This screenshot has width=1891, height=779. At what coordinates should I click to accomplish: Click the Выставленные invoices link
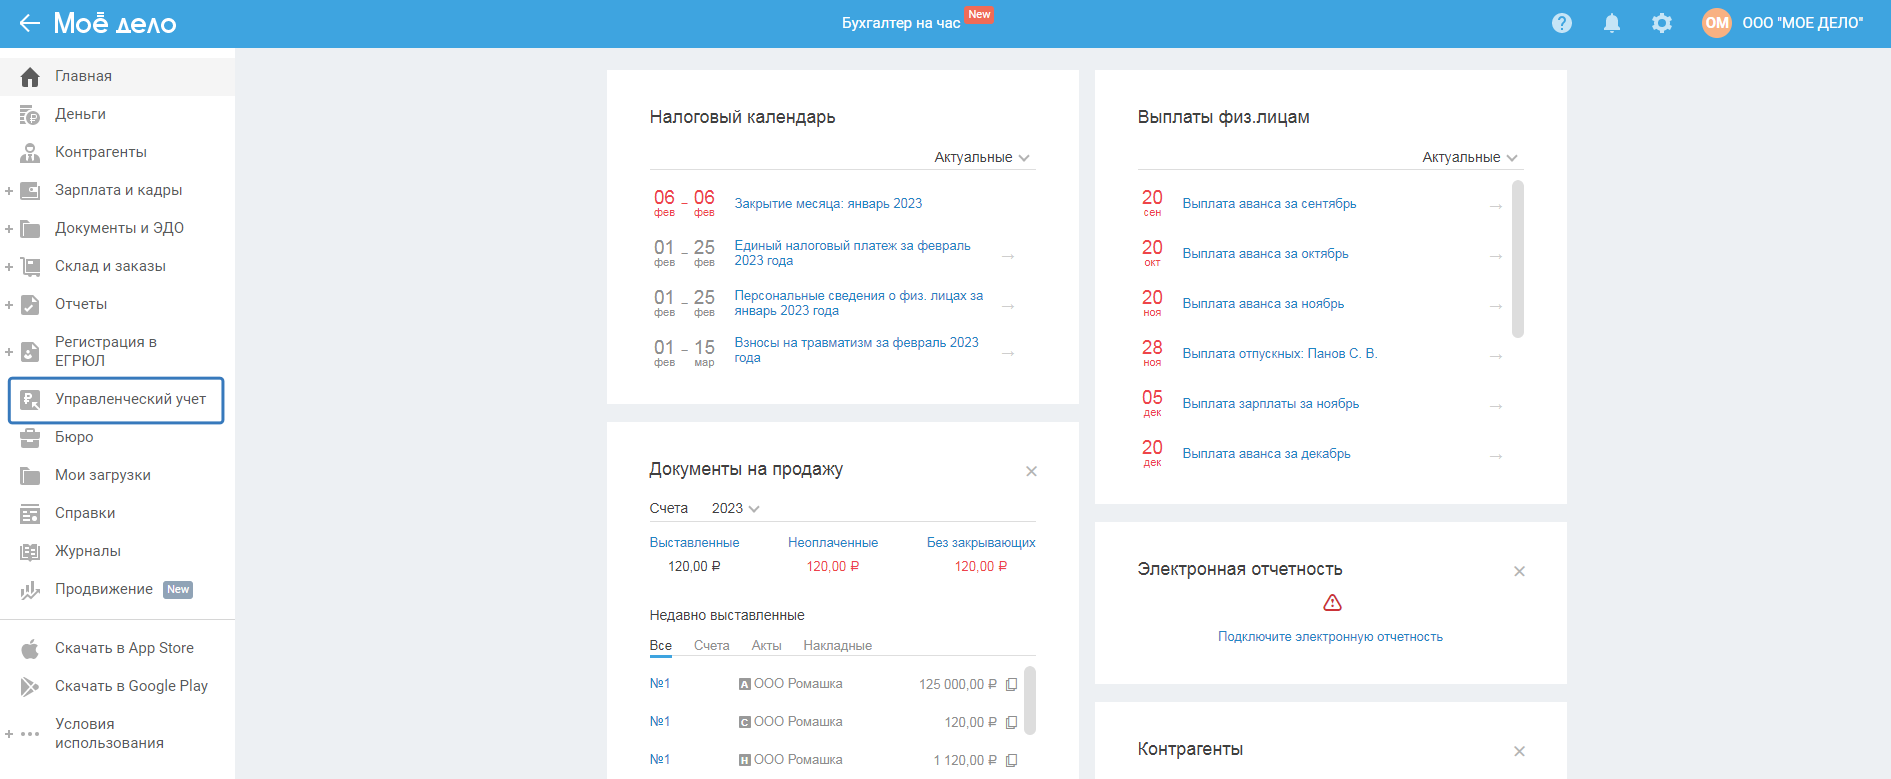coord(694,543)
